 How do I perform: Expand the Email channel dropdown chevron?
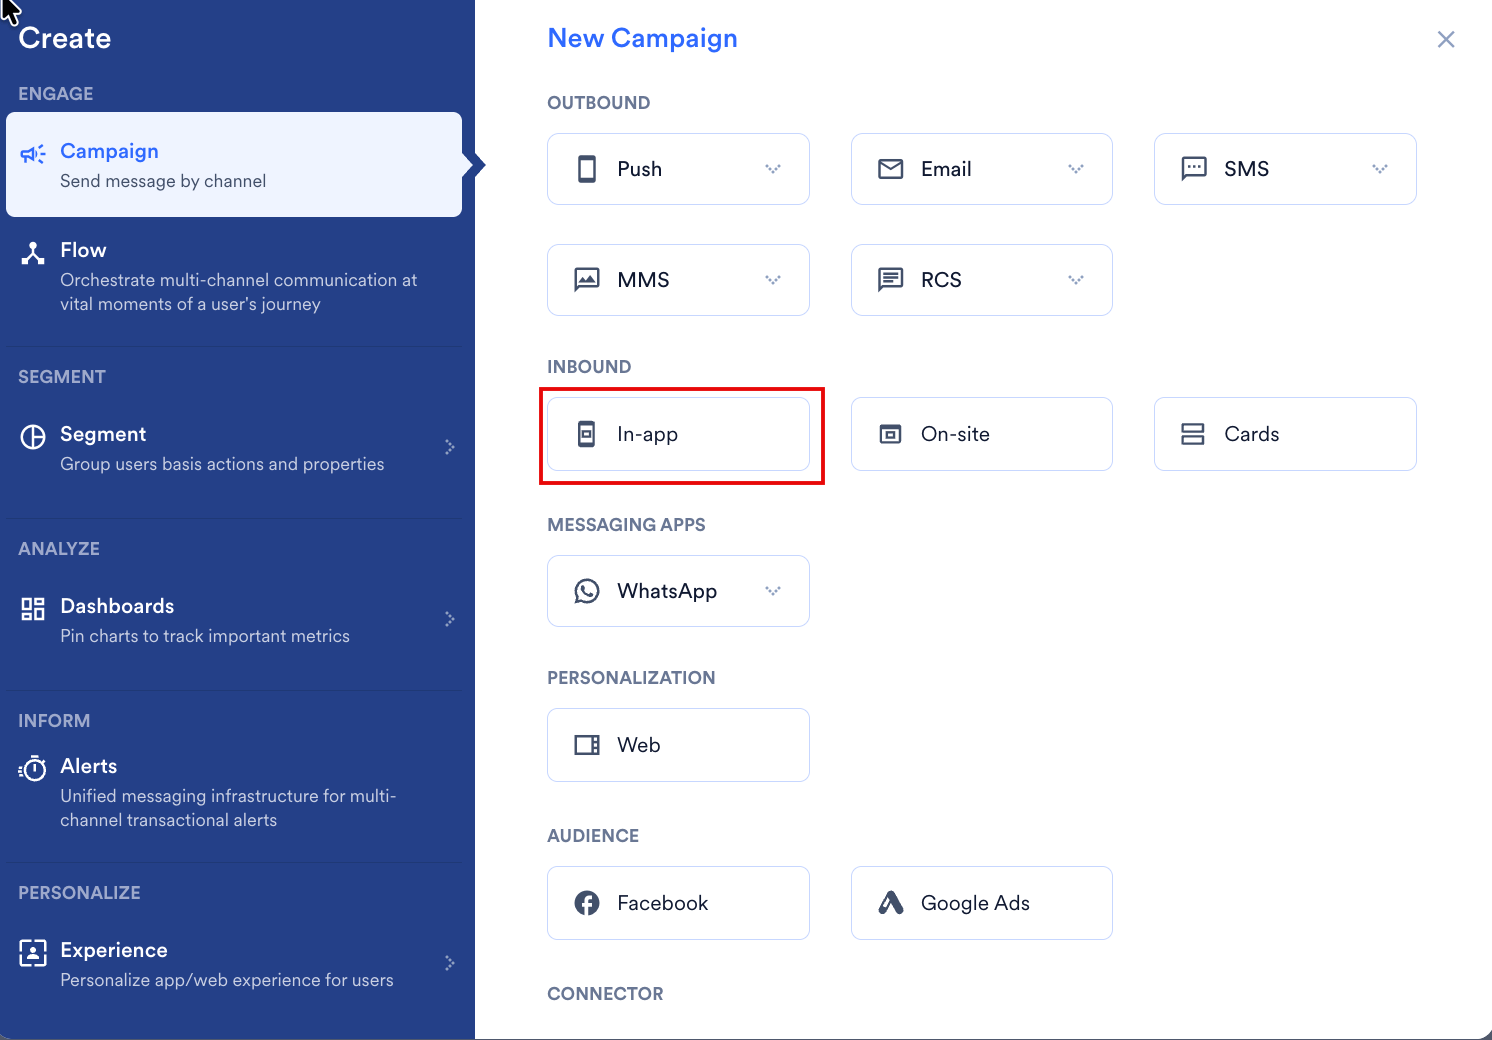[x=1076, y=169]
